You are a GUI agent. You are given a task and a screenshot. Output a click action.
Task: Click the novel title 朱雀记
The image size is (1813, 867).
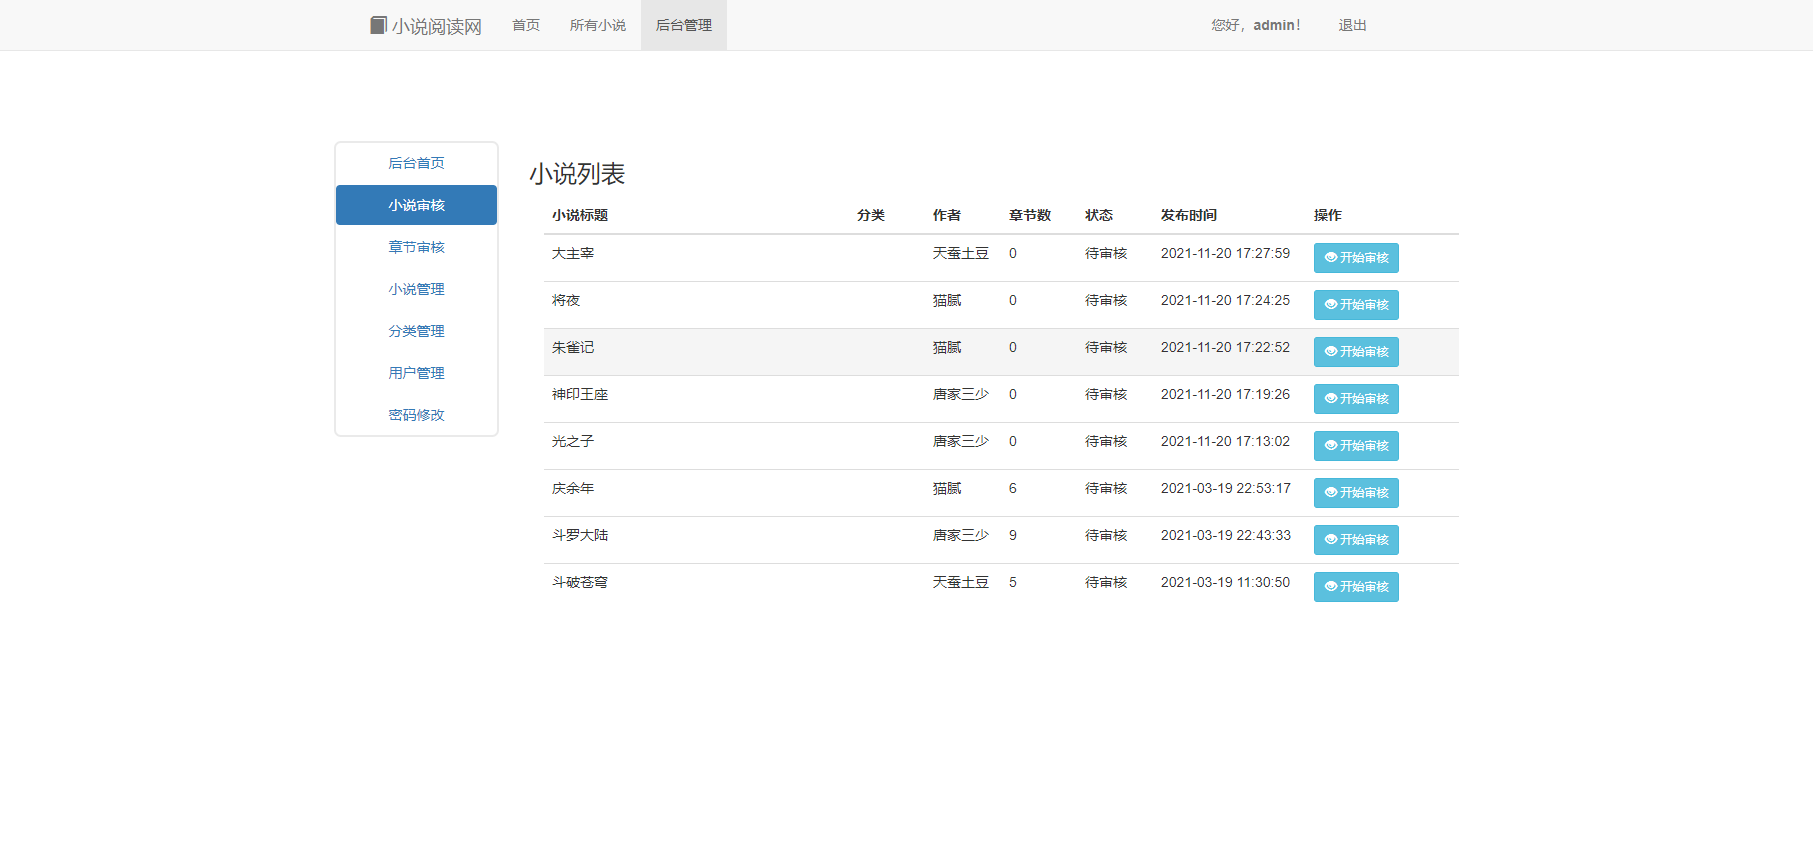(x=573, y=348)
